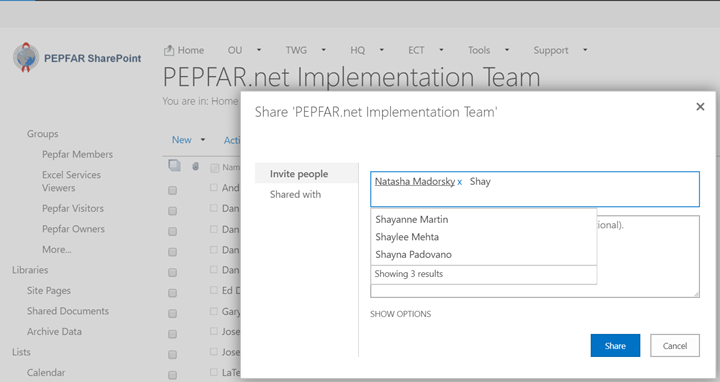Click the PEPFAR SharePoint globe logo

[x=26, y=57]
